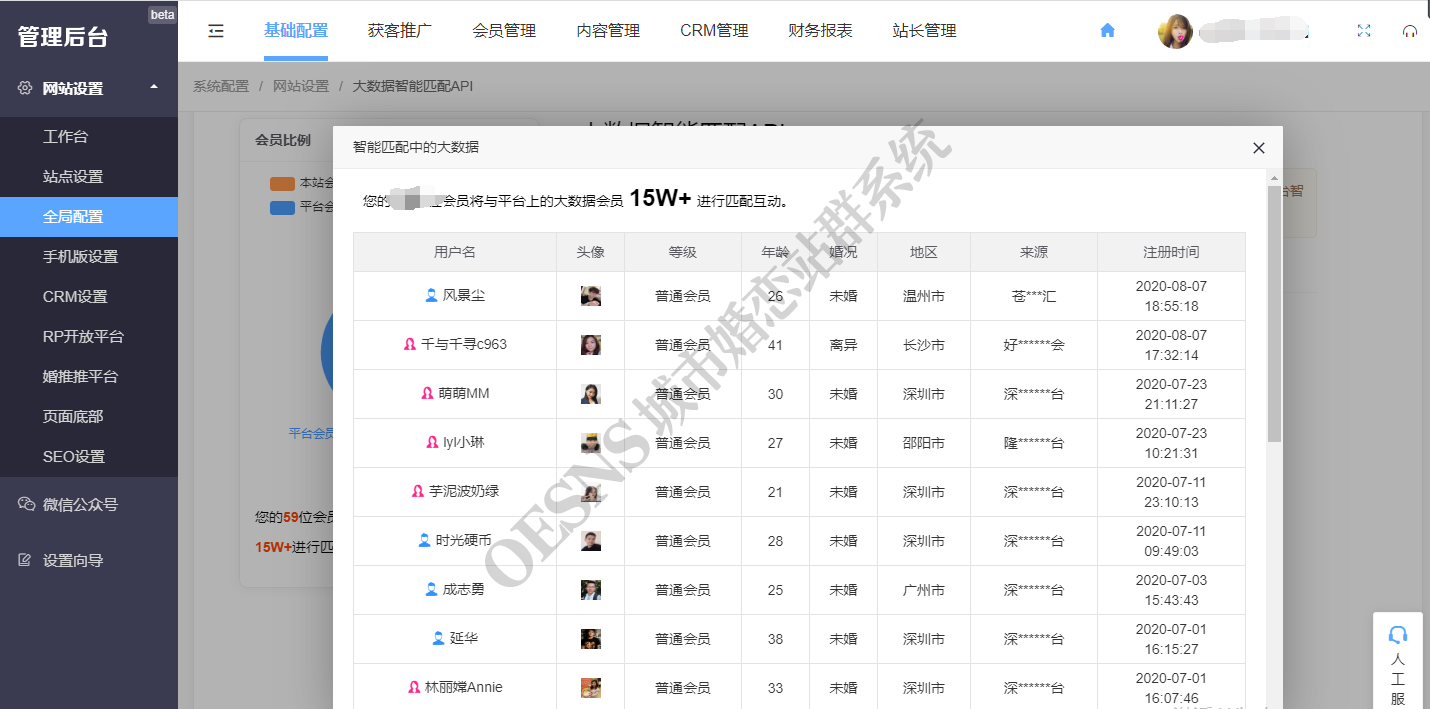Open the CRM管理 top tab
Screen dimensions: 1430x709
pyautogui.click(x=714, y=31)
